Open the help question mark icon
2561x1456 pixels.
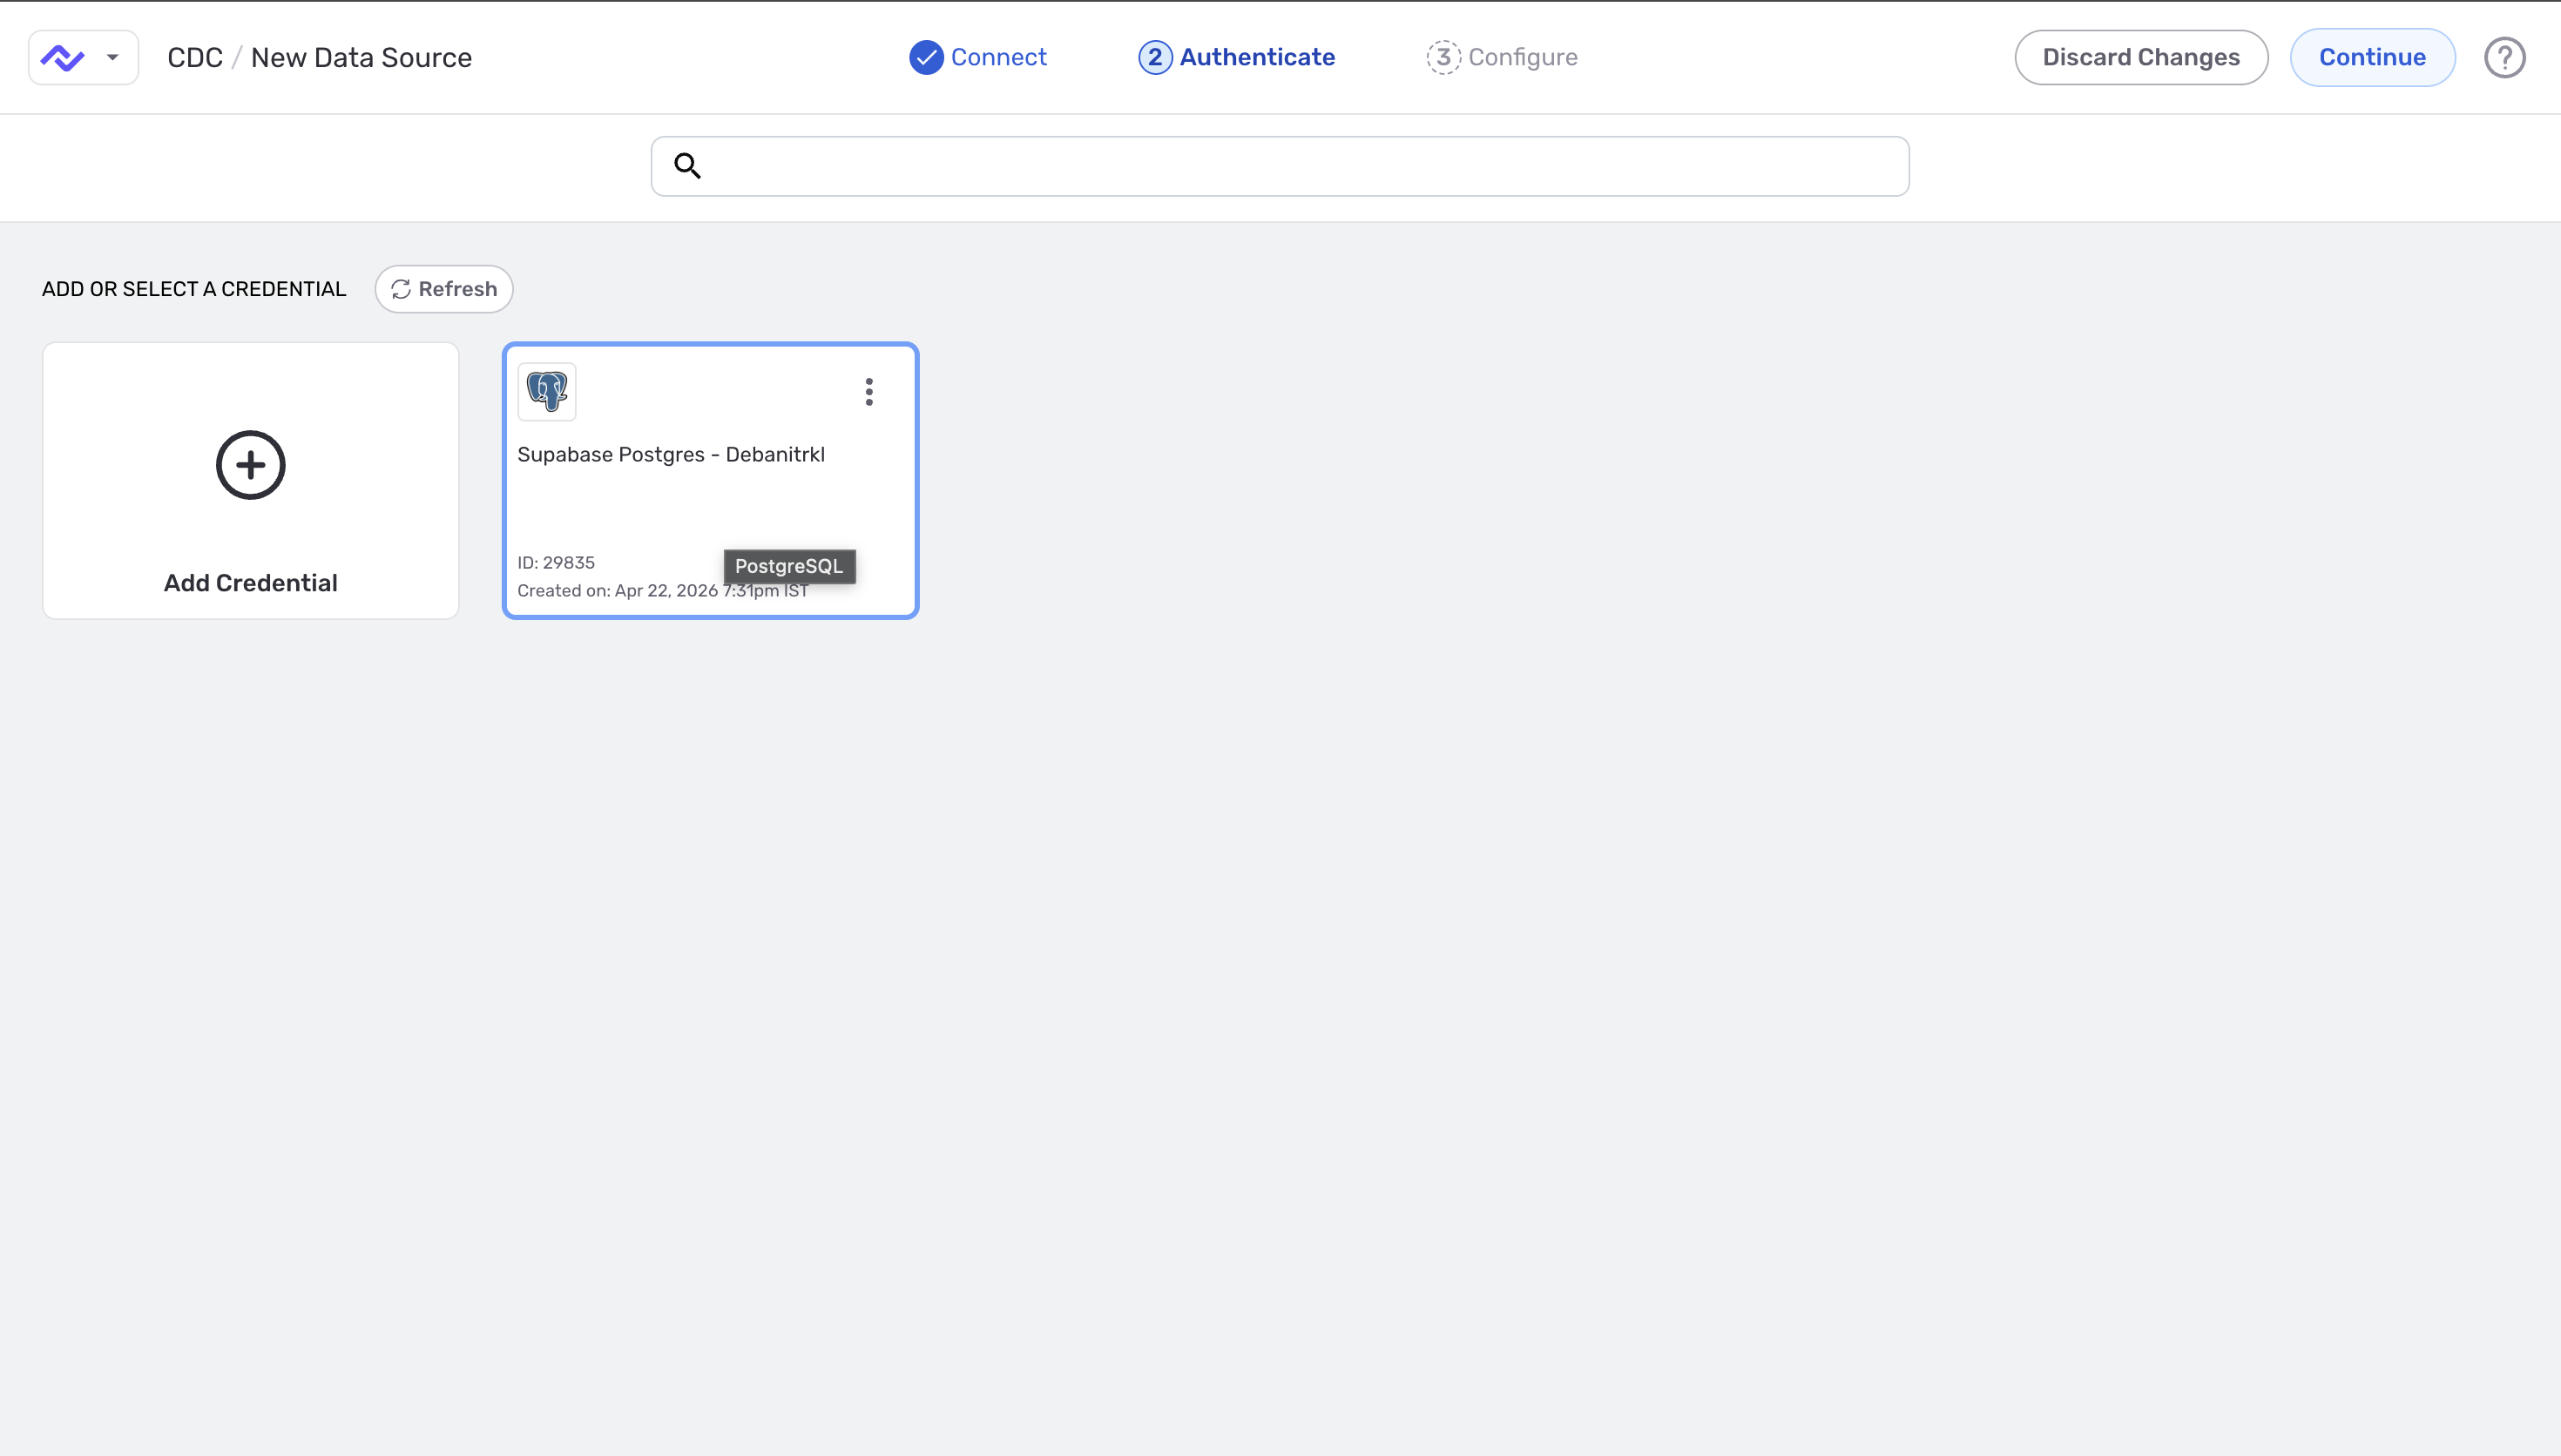point(2504,57)
